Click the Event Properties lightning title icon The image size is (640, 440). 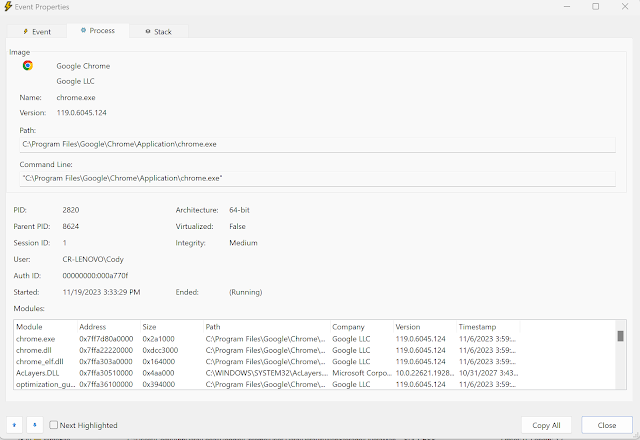(x=8, y=7)
